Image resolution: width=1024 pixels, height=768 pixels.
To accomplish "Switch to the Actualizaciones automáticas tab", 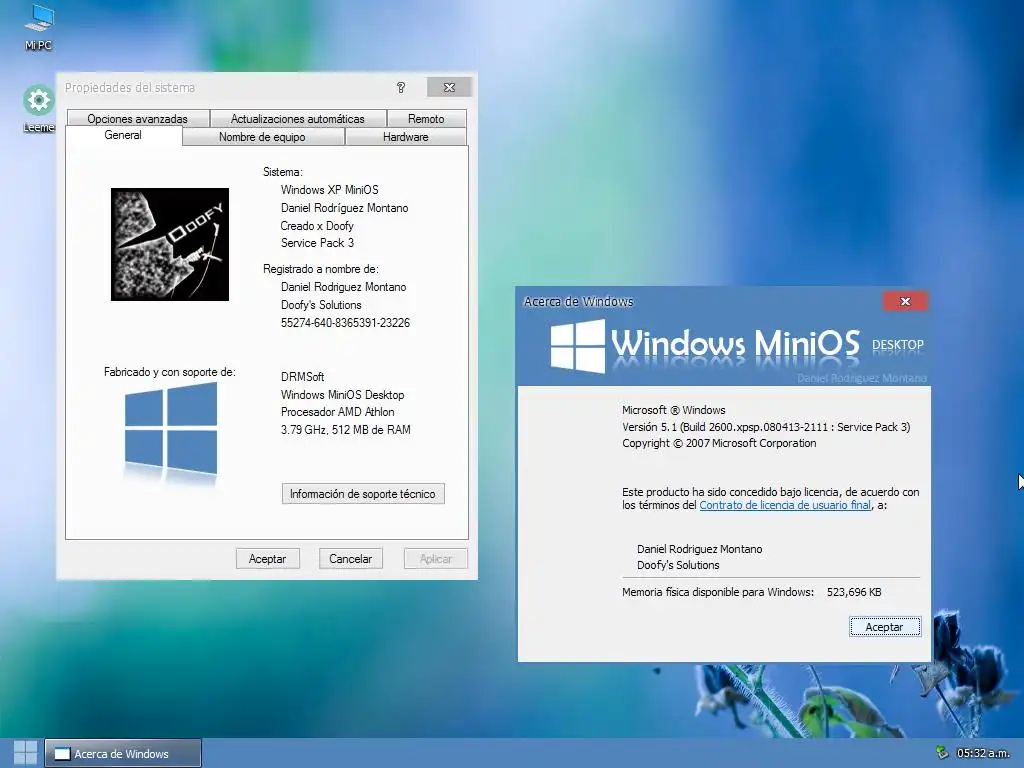I will point(298,119).
